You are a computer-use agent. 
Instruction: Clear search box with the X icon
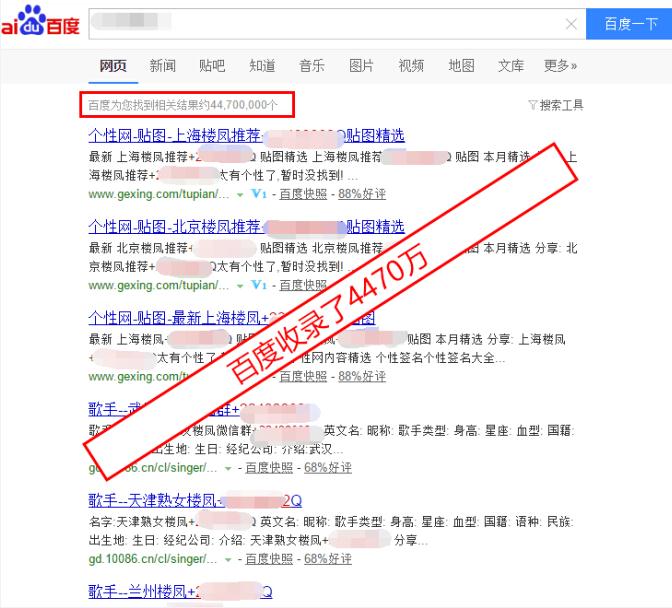[571, 24]
